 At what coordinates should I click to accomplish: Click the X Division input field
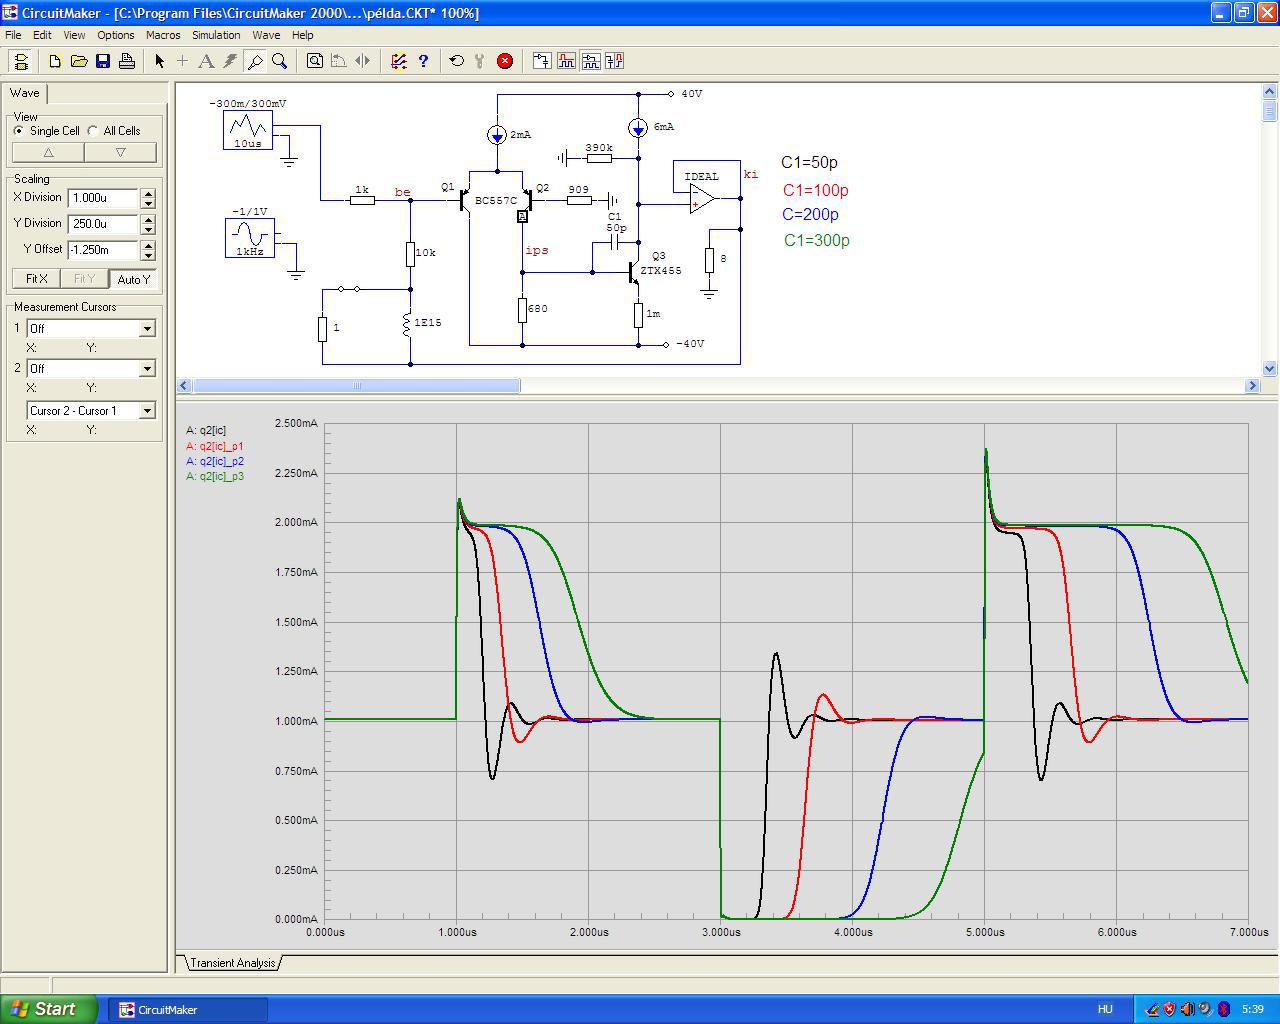103,198
